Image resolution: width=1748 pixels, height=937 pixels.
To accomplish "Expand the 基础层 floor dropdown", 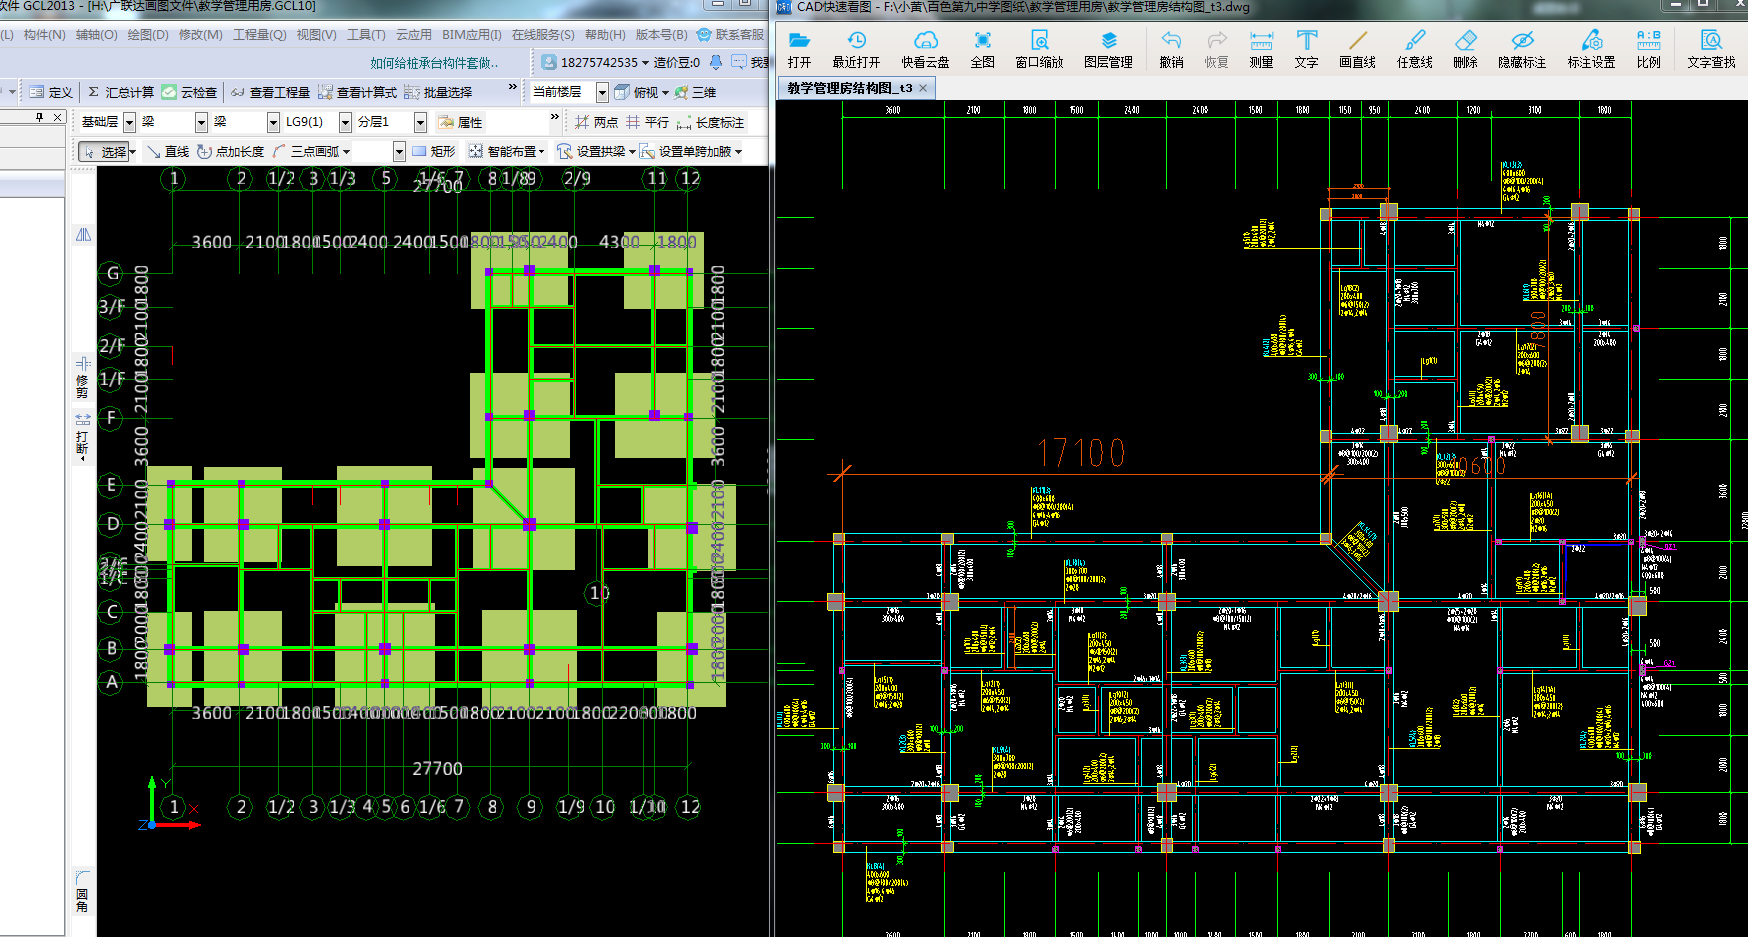I will click(x=129, y=122).
